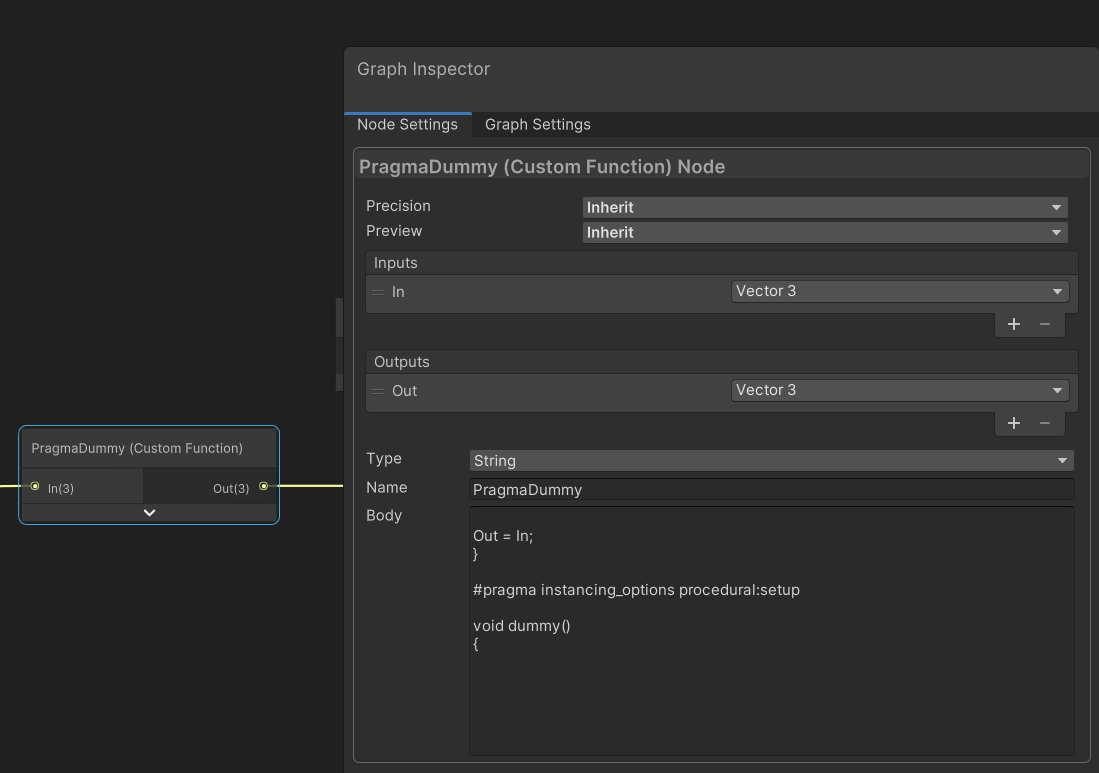The height and width of the screenshot is (773, 1099).
Task: Click the In(3) input port on node
Action: 35,487
